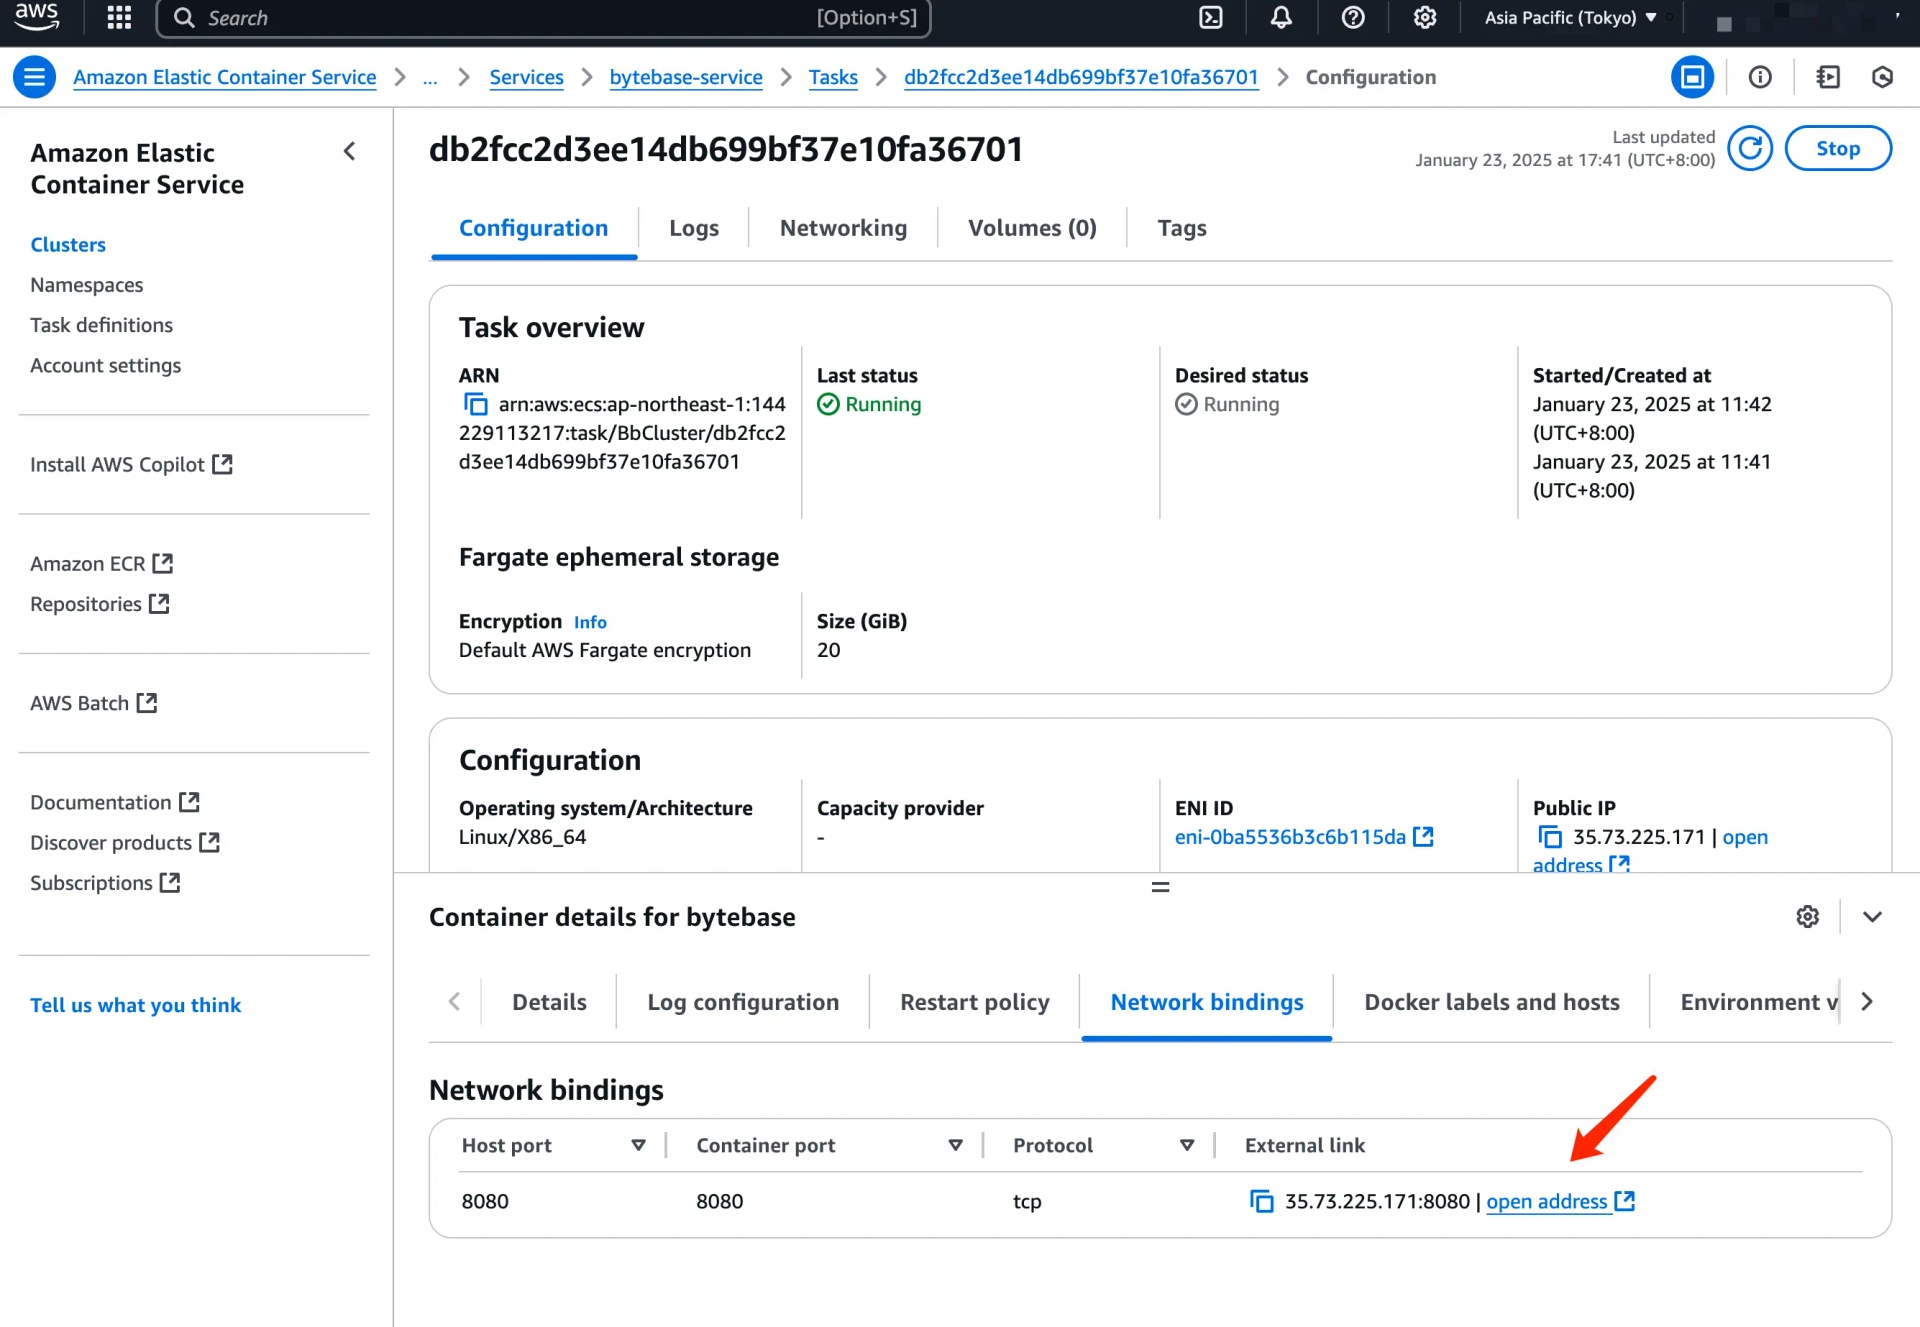Open the Asia Pacific (Tokyo) region dropdown

coord(1571,18)
